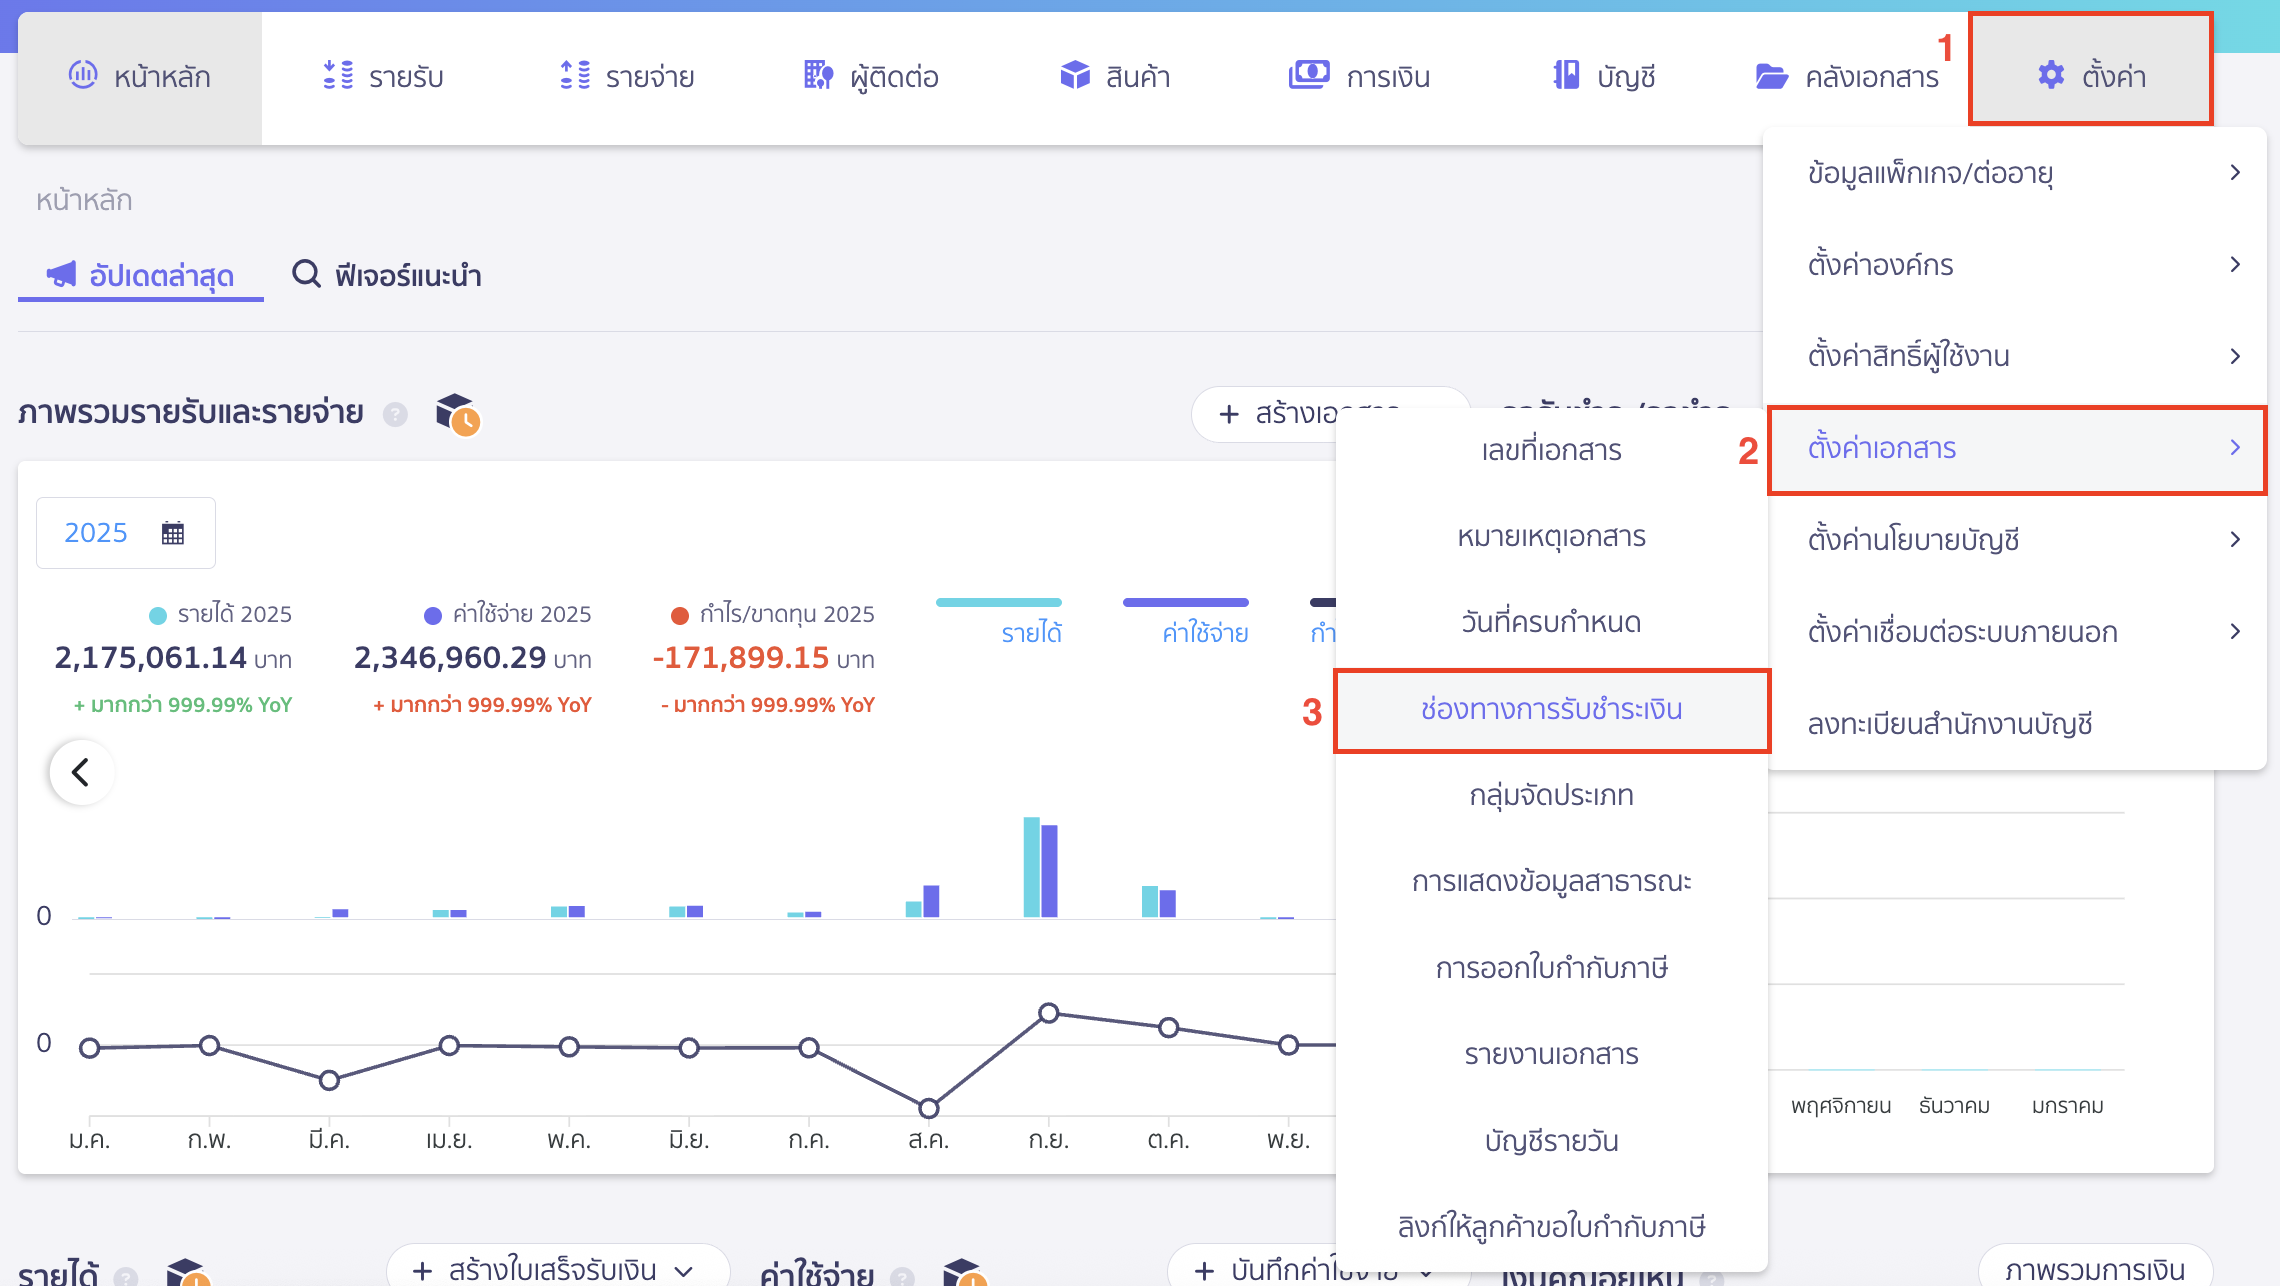2280x1286 pixels.
Task: Open the รายรับ income section icon
Action: point(340,75)
